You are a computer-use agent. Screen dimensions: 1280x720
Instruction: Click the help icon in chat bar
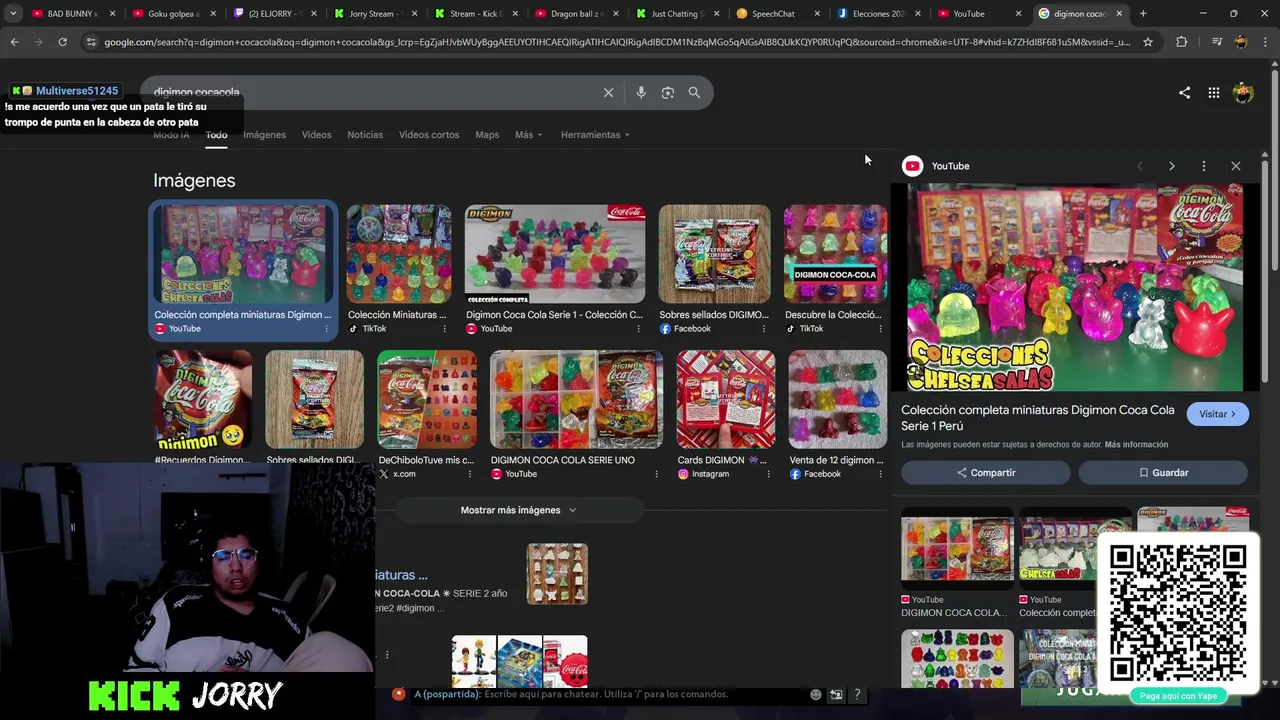857,694
